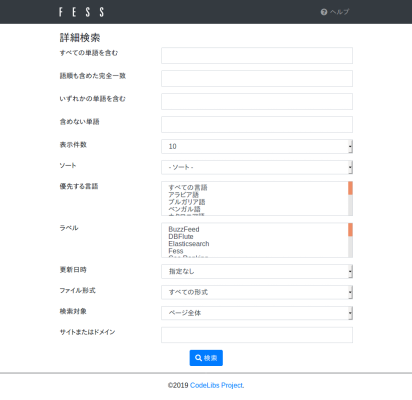Focus the いずれかの単語を含む text field
This screenshot has width=412, height=400.
pyautogui.click(x=257, y=101)
